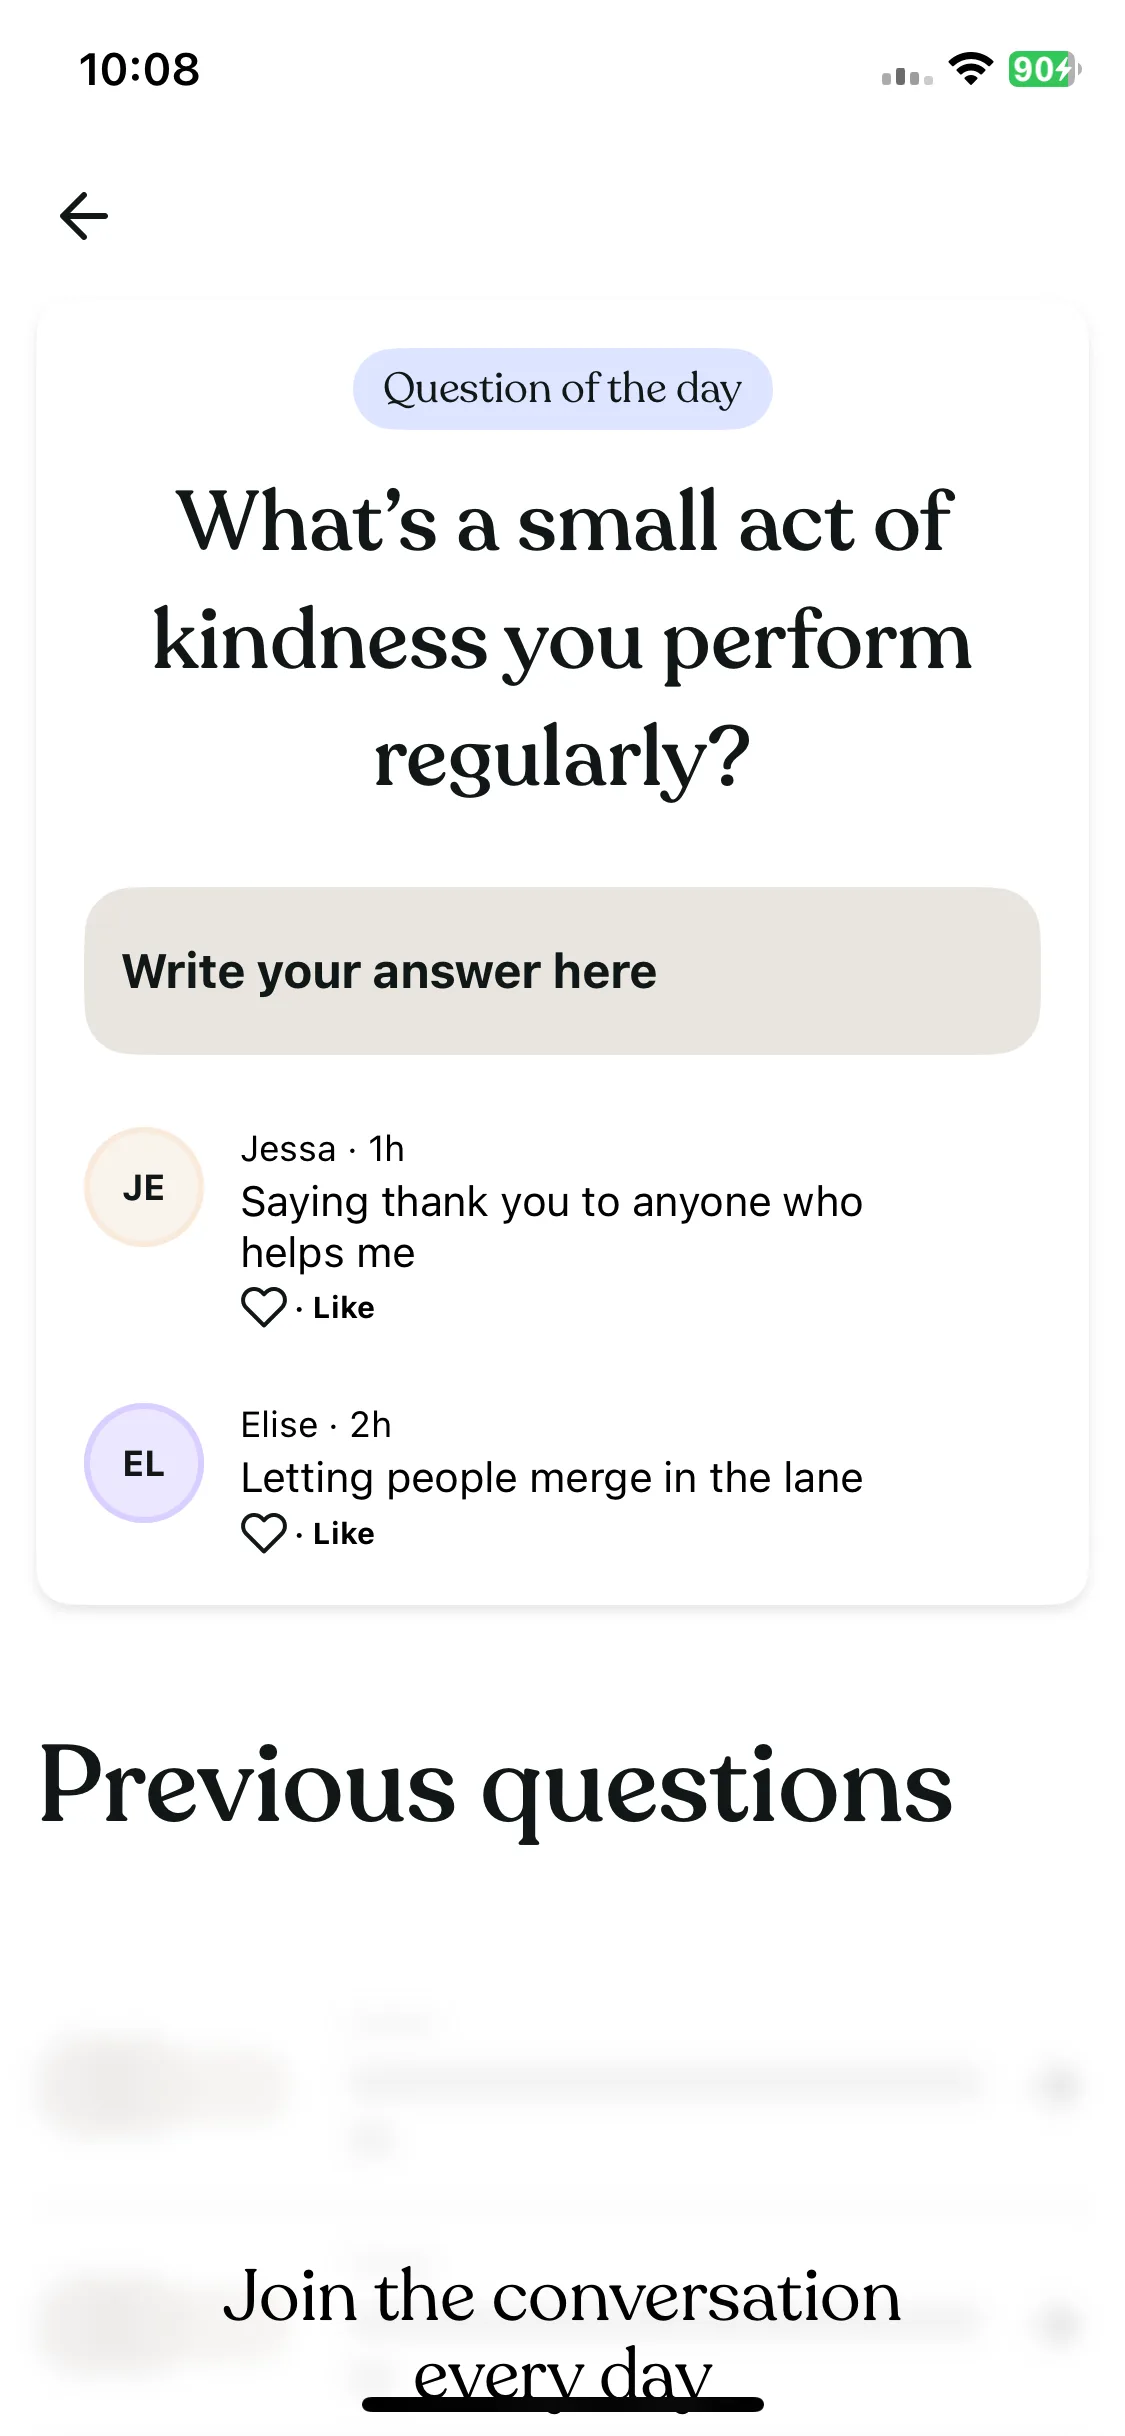Select the Question of the day pill
Screen dimensions: 1125x2436
click(x=562, y=389)
